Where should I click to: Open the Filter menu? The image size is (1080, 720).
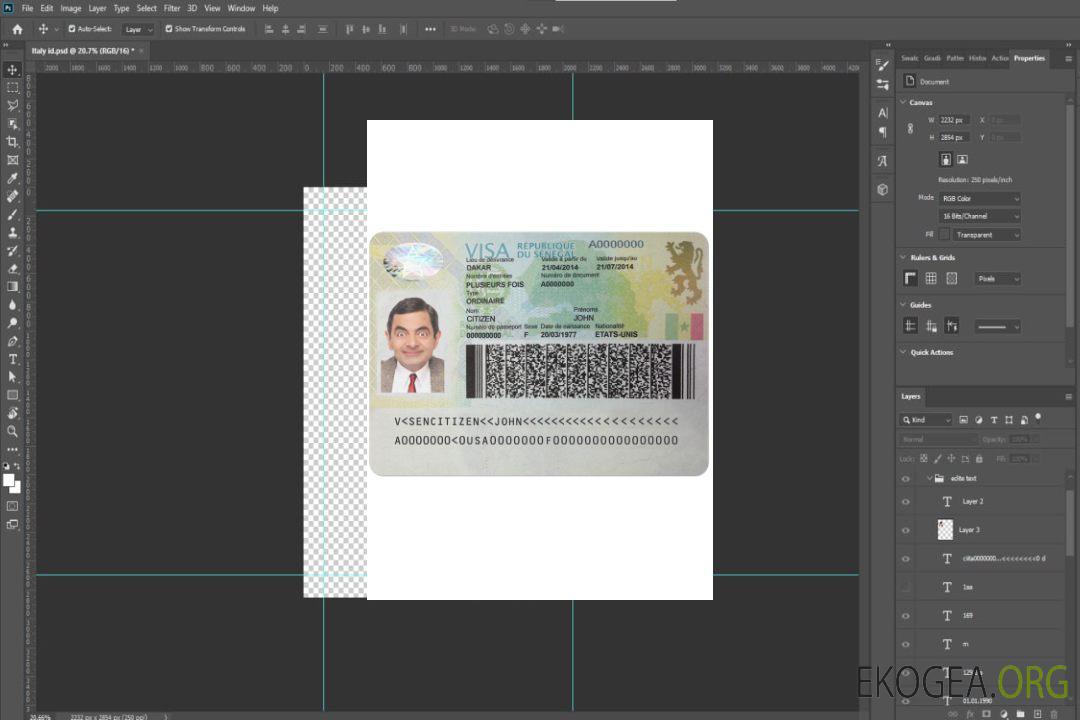pos(172,8)
